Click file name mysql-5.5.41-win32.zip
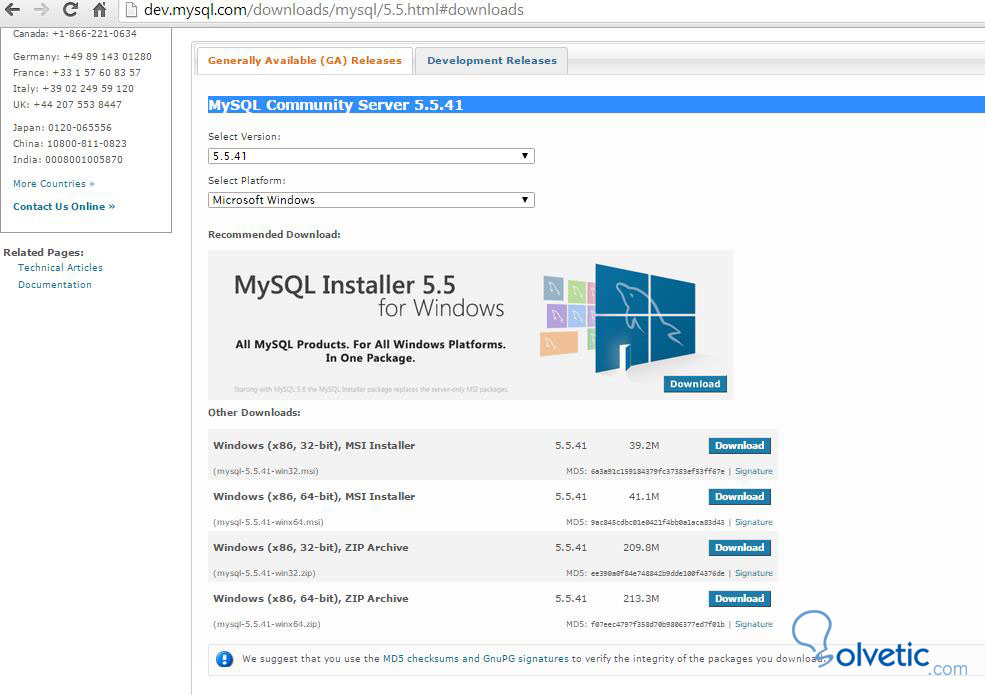Screen dimensions: 985x695 (264, 573)
